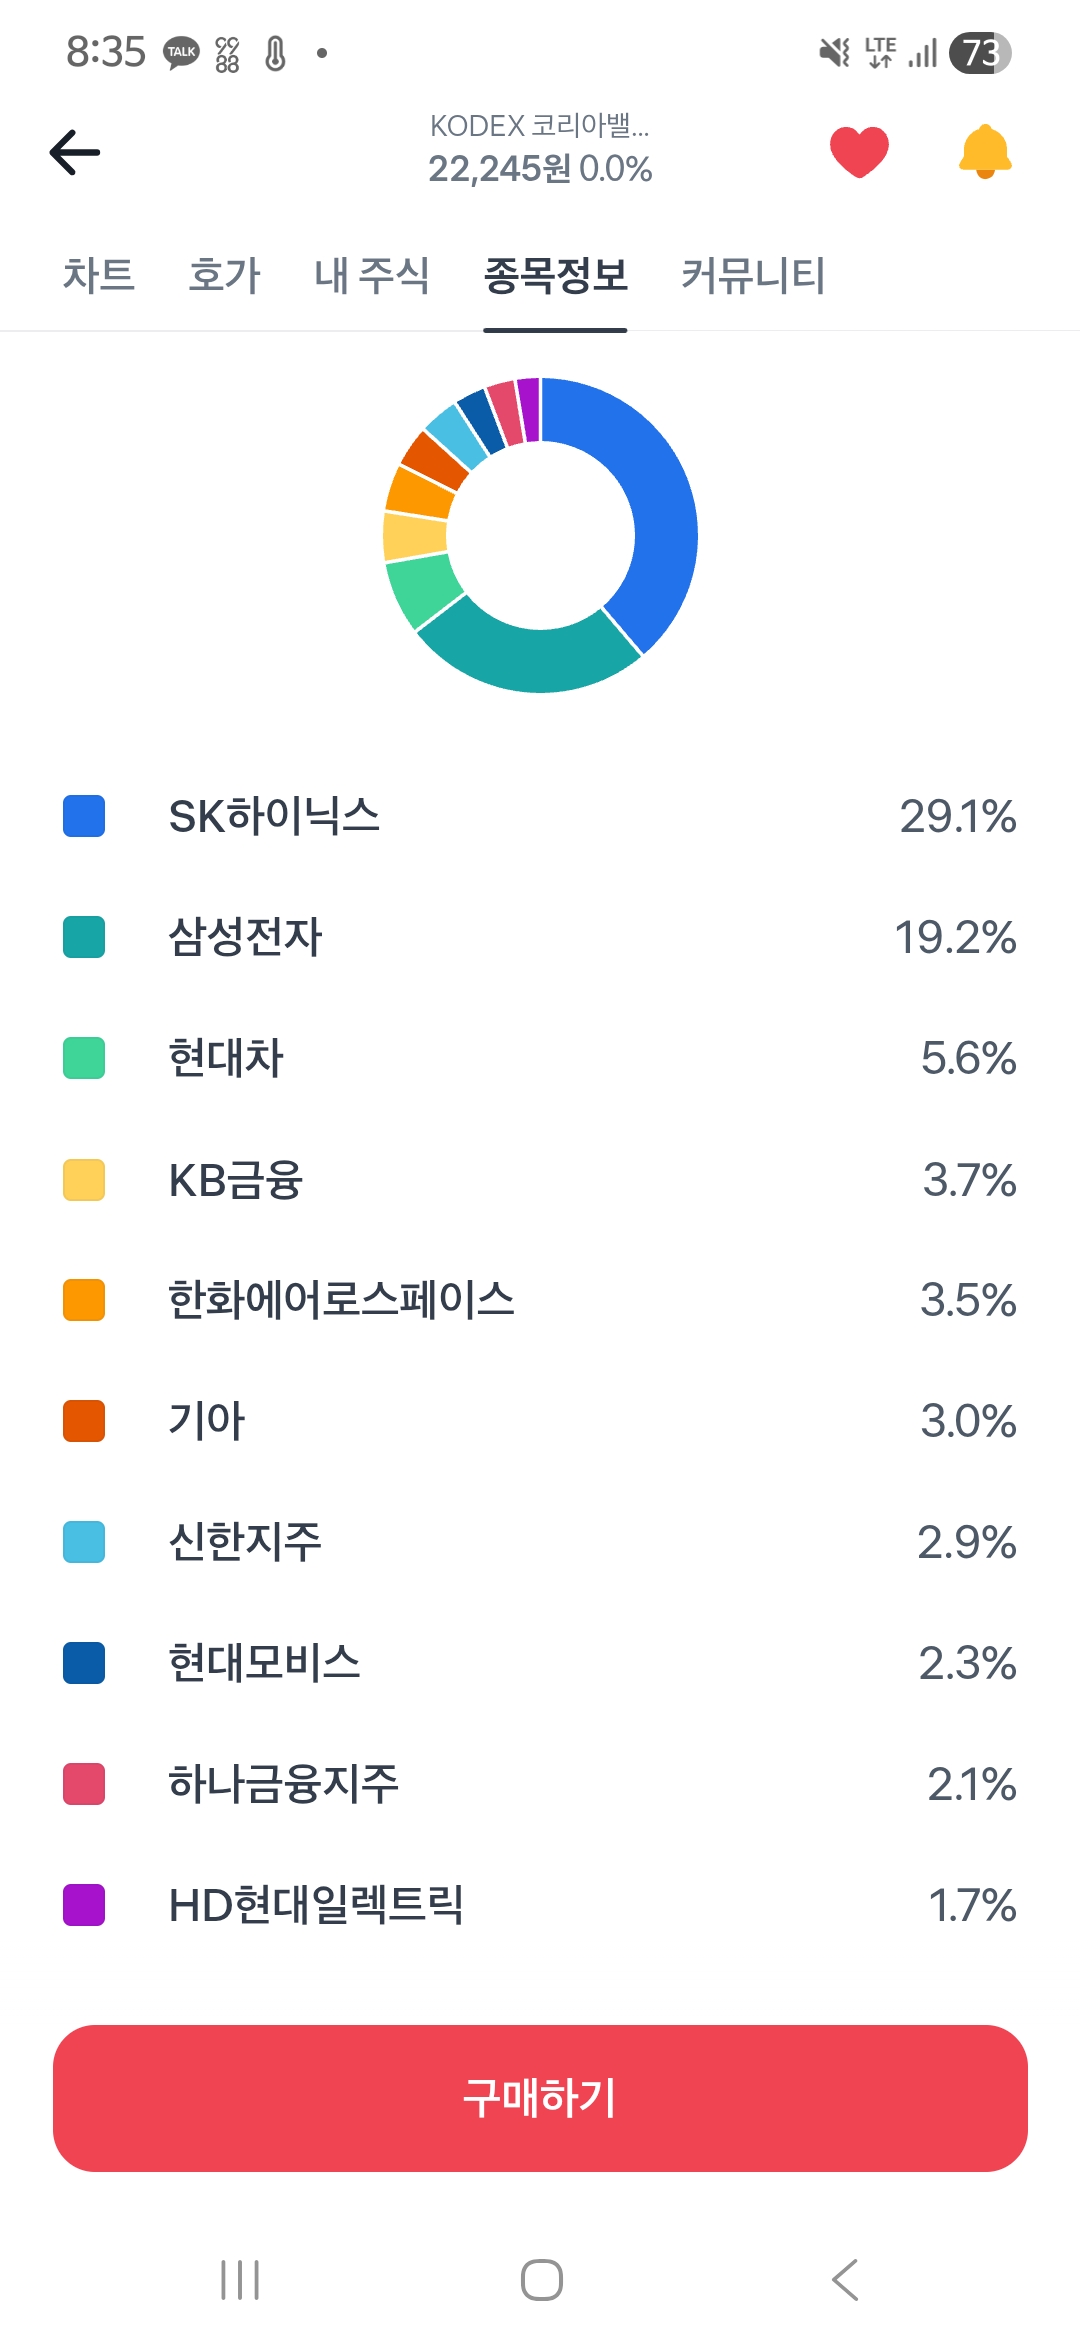Tap the Android system back chevron
This screenshot has width=1080, height=2340.
coord(845,2280)
